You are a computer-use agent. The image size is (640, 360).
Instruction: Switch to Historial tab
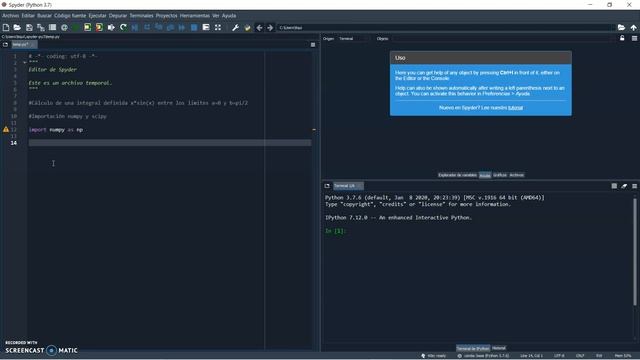click(499, 348)
